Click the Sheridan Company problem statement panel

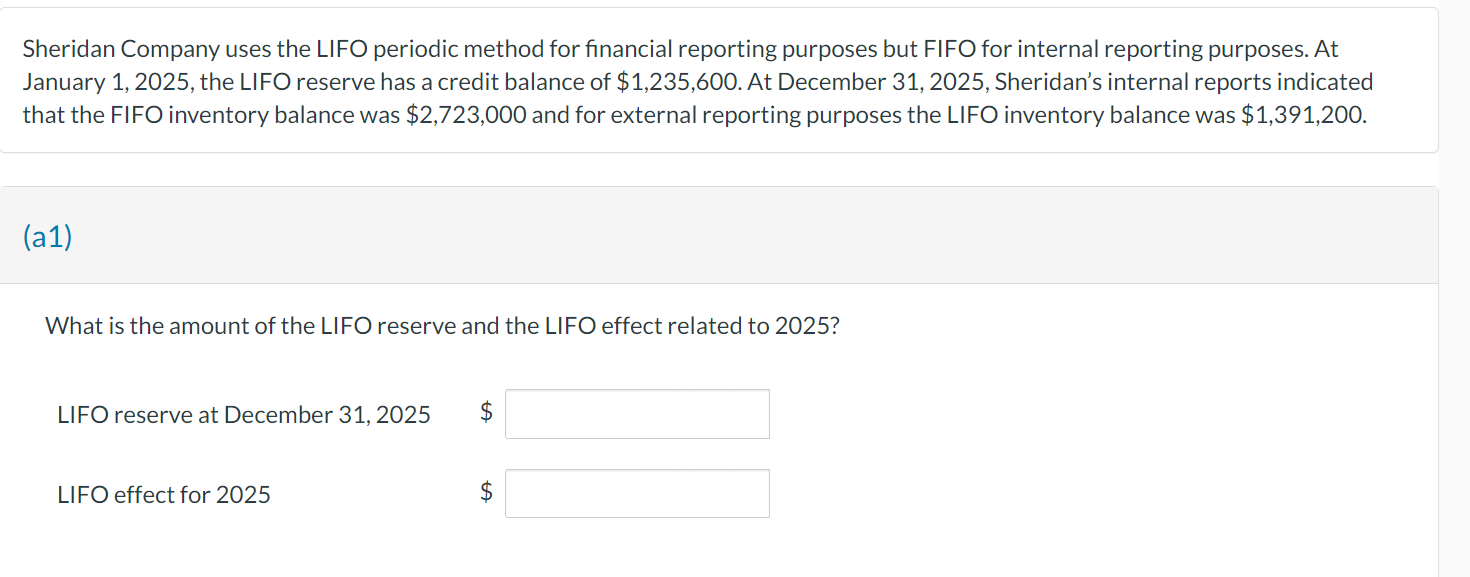(700, 81)
